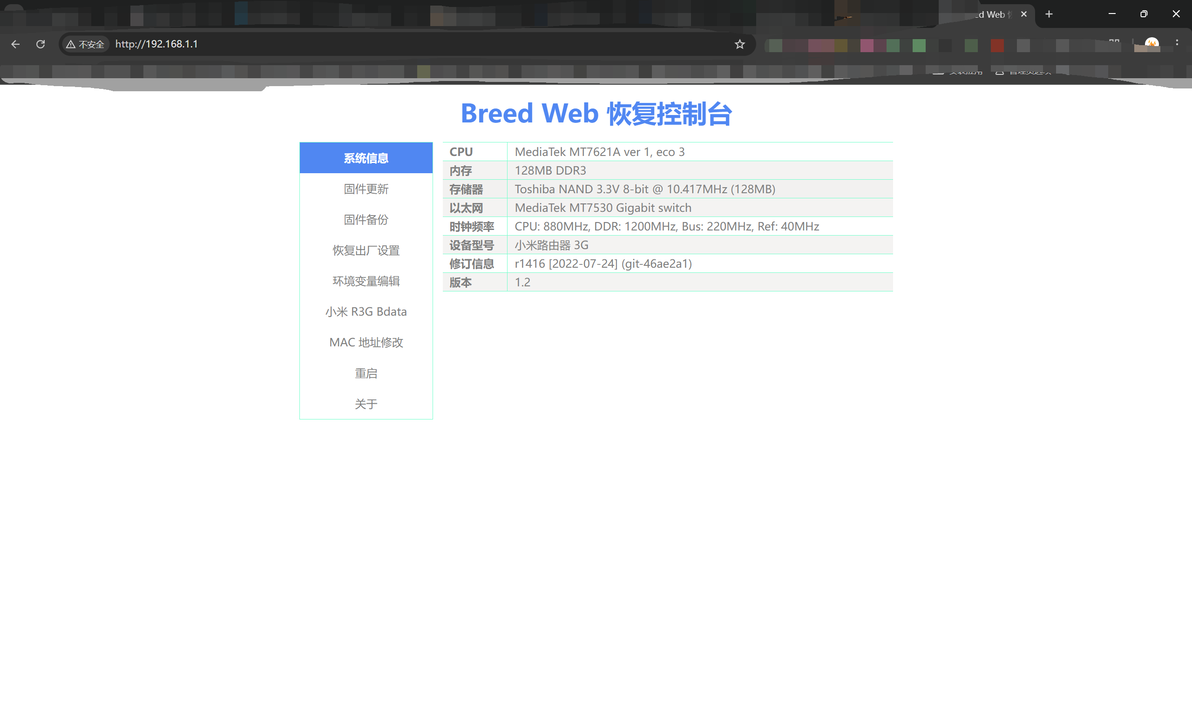Open 环境变量编辑 in the sidebar
Screen dimensions: 1192x717
[366, 281]
